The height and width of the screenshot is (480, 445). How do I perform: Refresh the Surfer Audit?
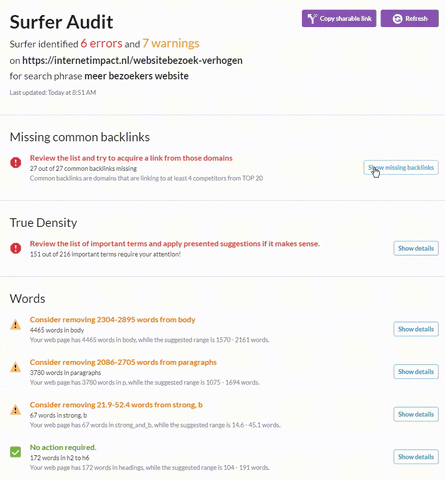coord(410,19)
